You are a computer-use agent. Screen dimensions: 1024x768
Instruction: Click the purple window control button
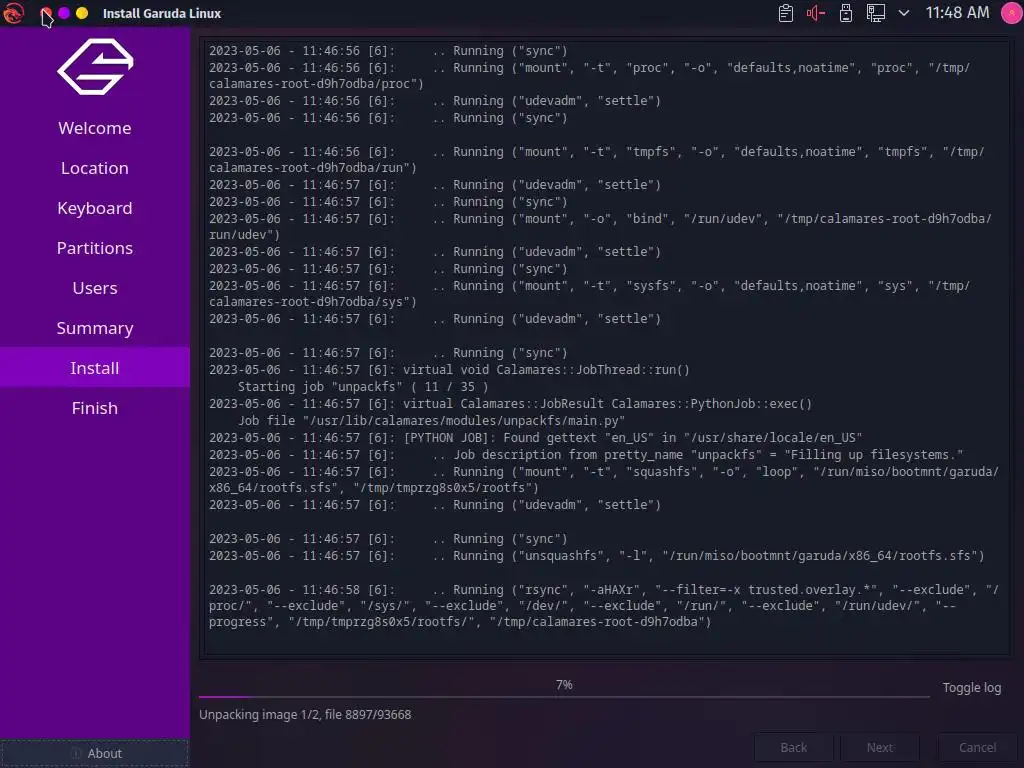pyautogui.click(x=64, y=13)
